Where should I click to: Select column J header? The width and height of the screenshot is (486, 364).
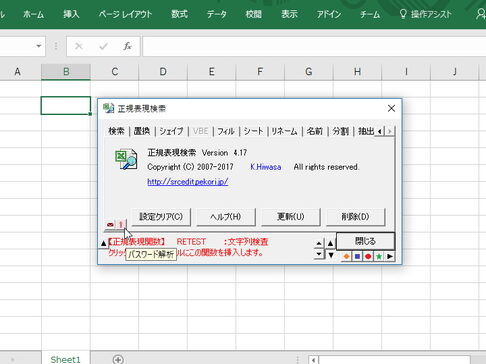455,72
